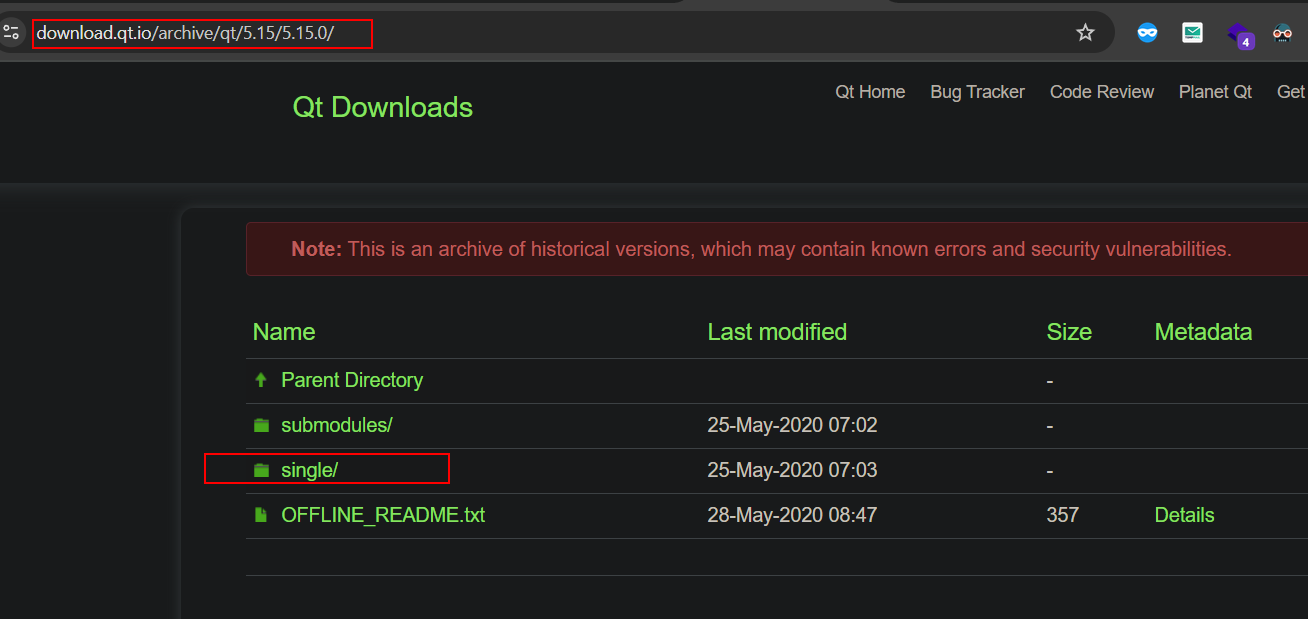Select the file size value 357
1308x619 pixels.
click(1062, 515)
